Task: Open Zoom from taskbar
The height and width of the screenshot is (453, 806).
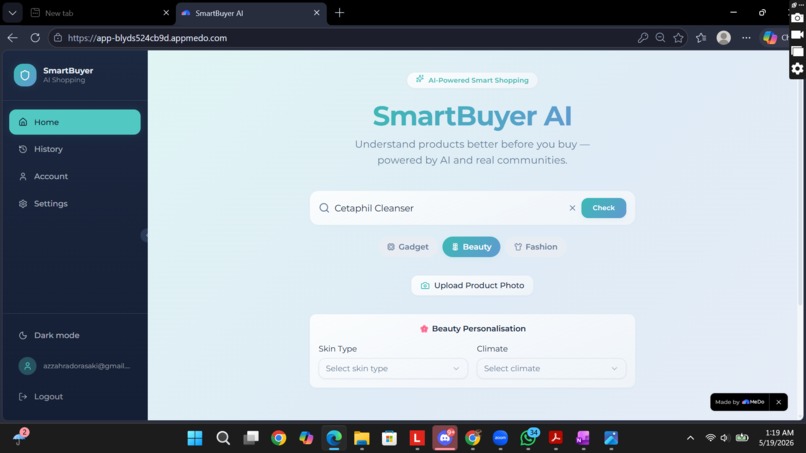Action: point(500,438)
